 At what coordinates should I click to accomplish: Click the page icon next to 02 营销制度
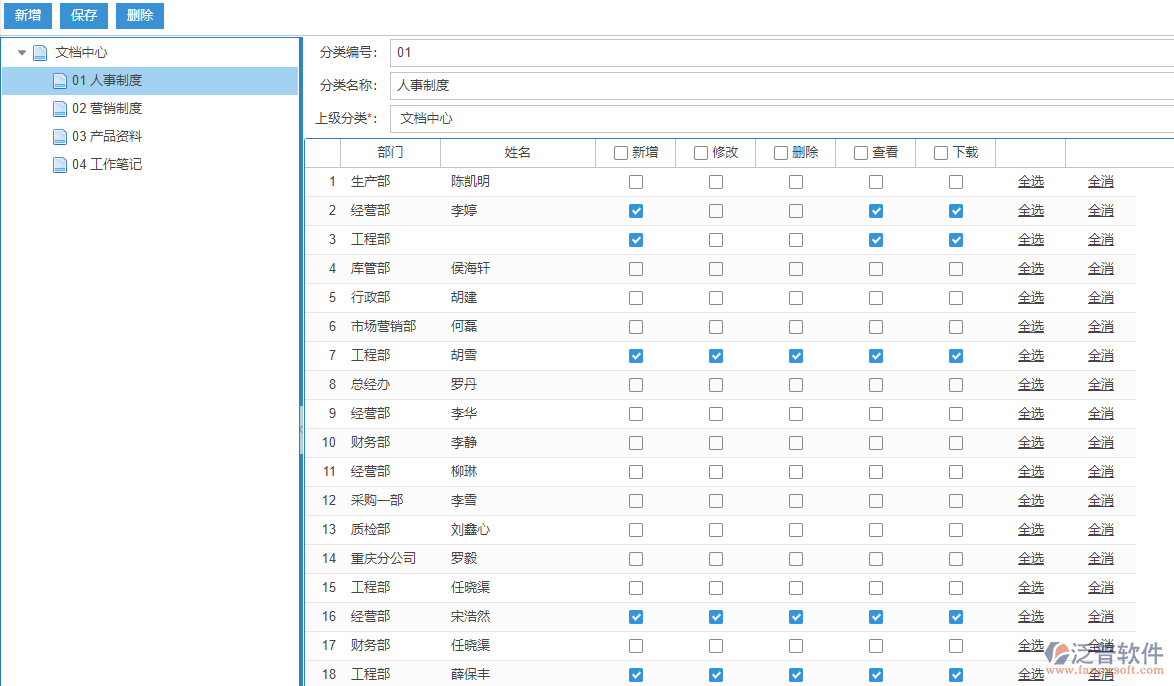tap(59, 108)
